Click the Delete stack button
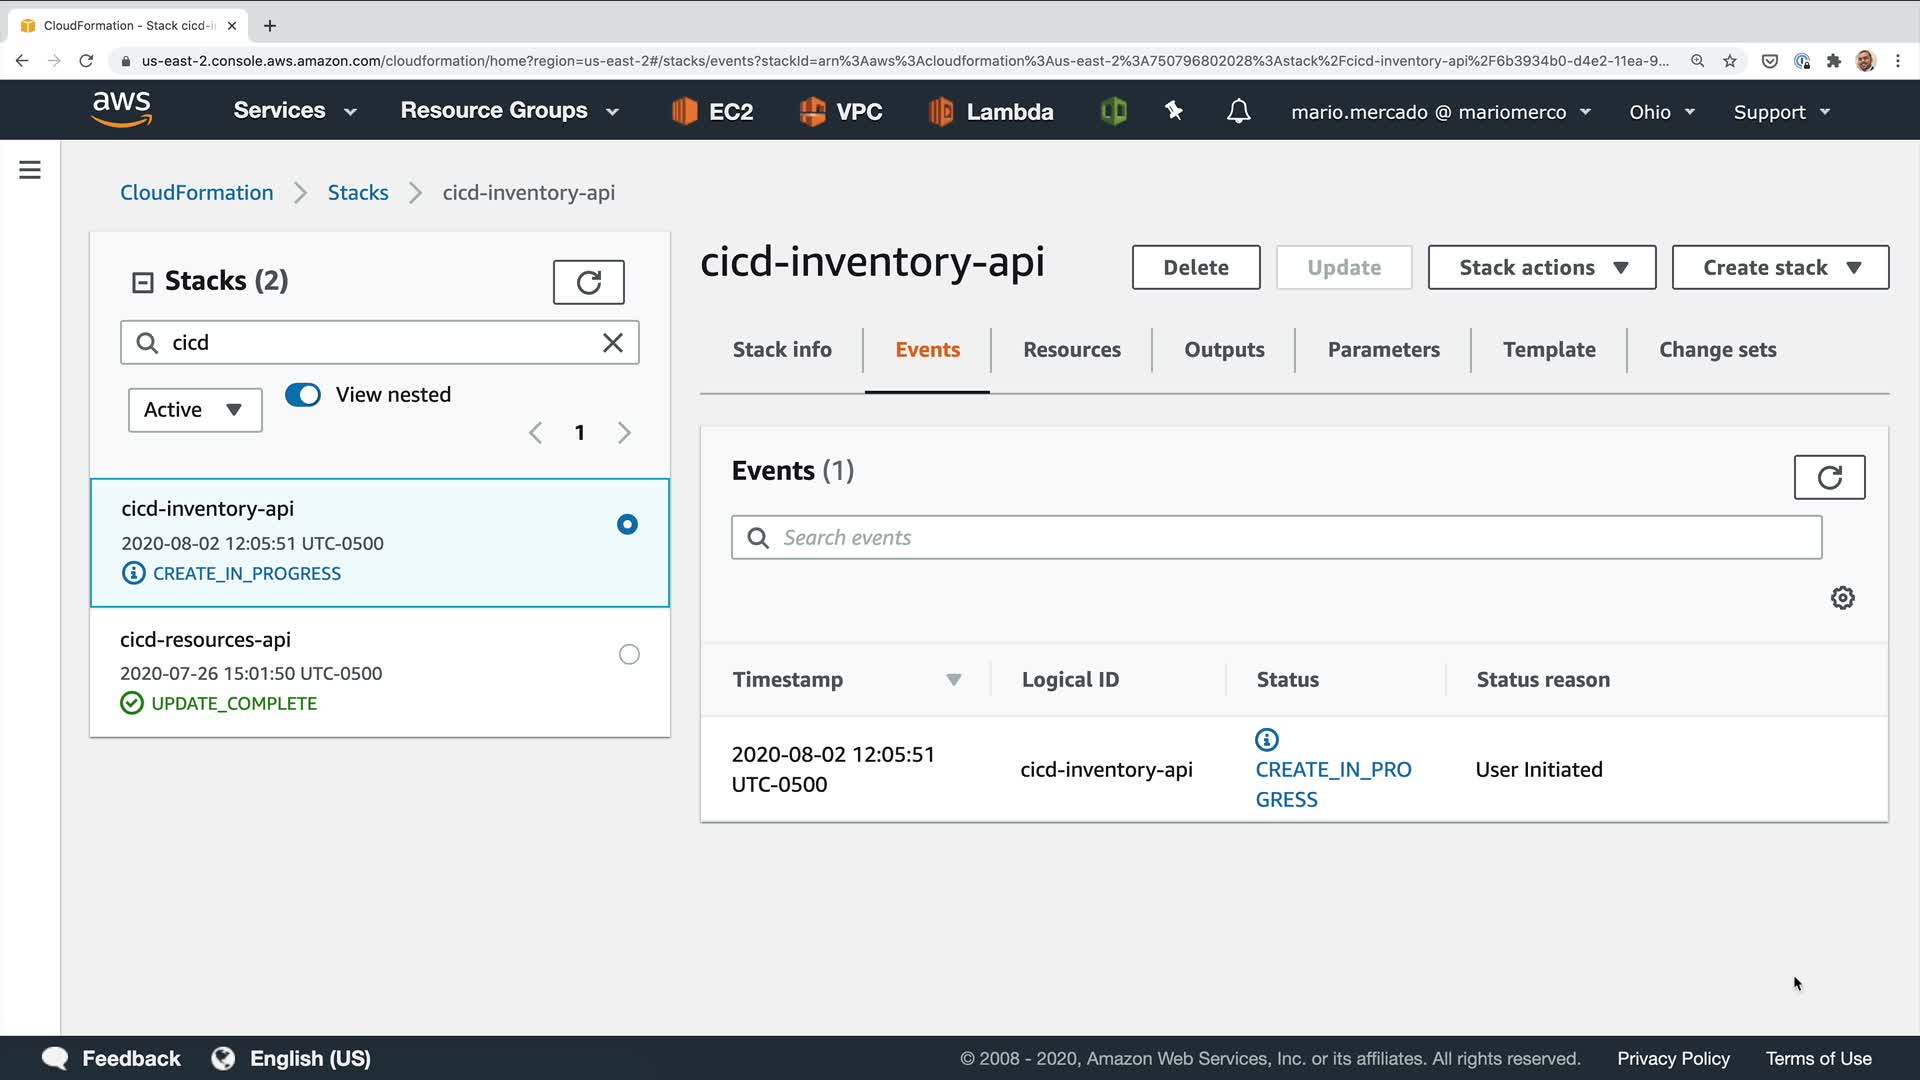 coord(1195,268)
